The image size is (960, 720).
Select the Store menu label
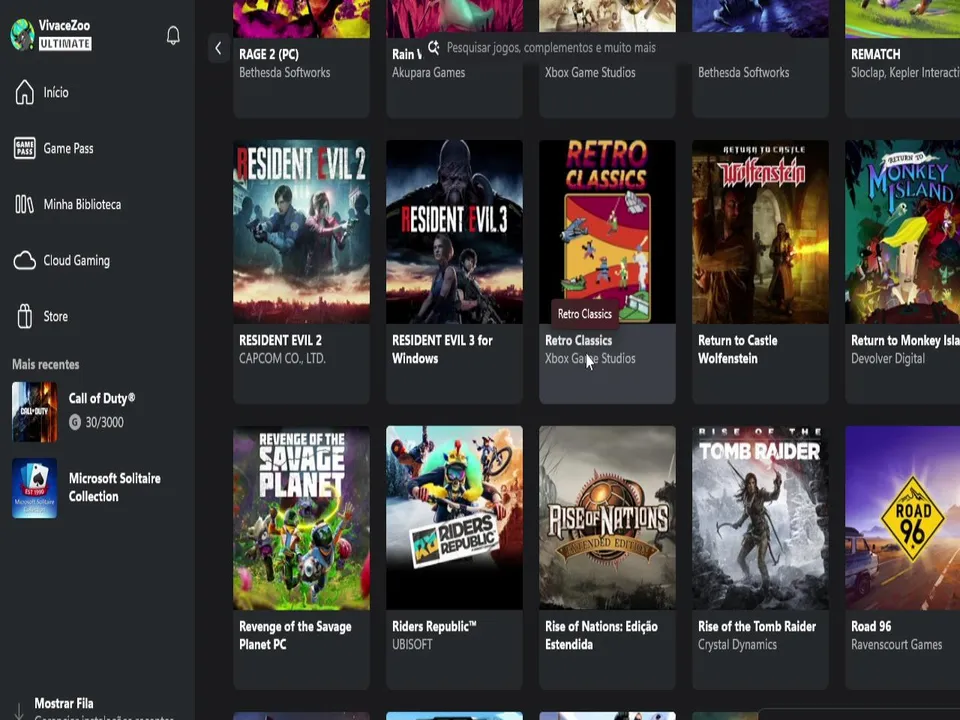click(x=55, y=317)
